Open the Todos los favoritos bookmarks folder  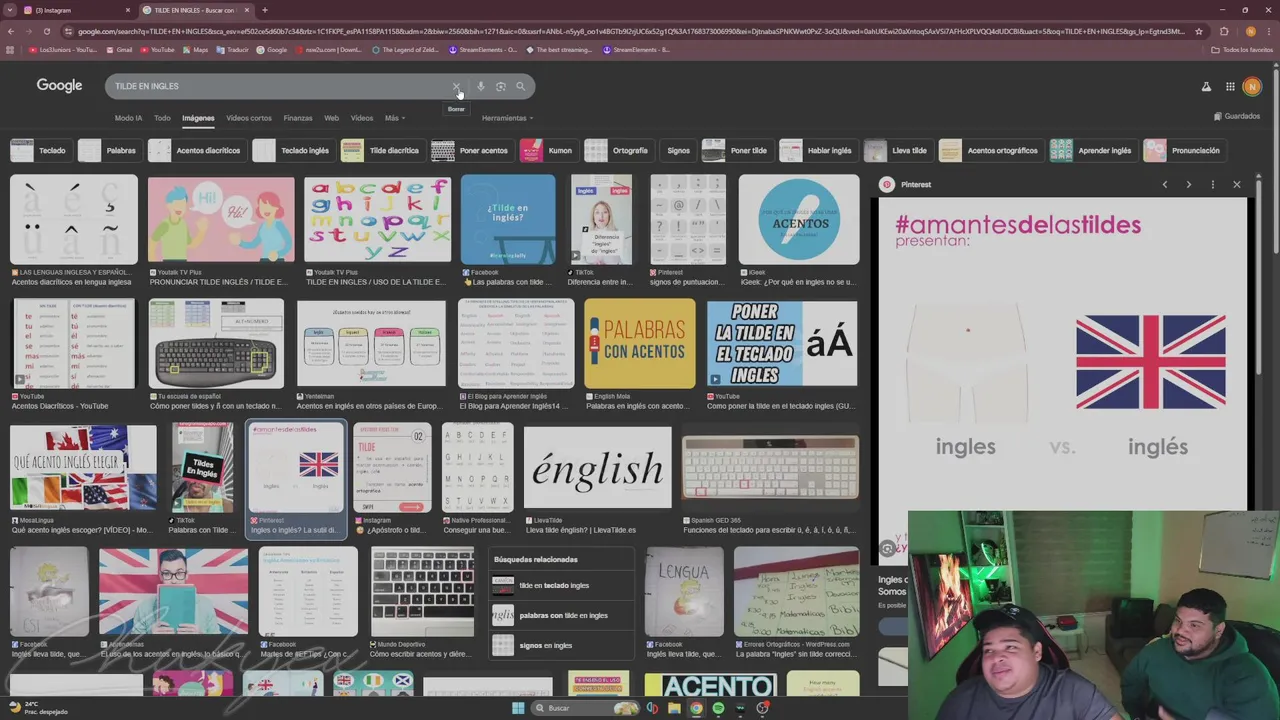pyautogui.click(x=1241, y=49)
